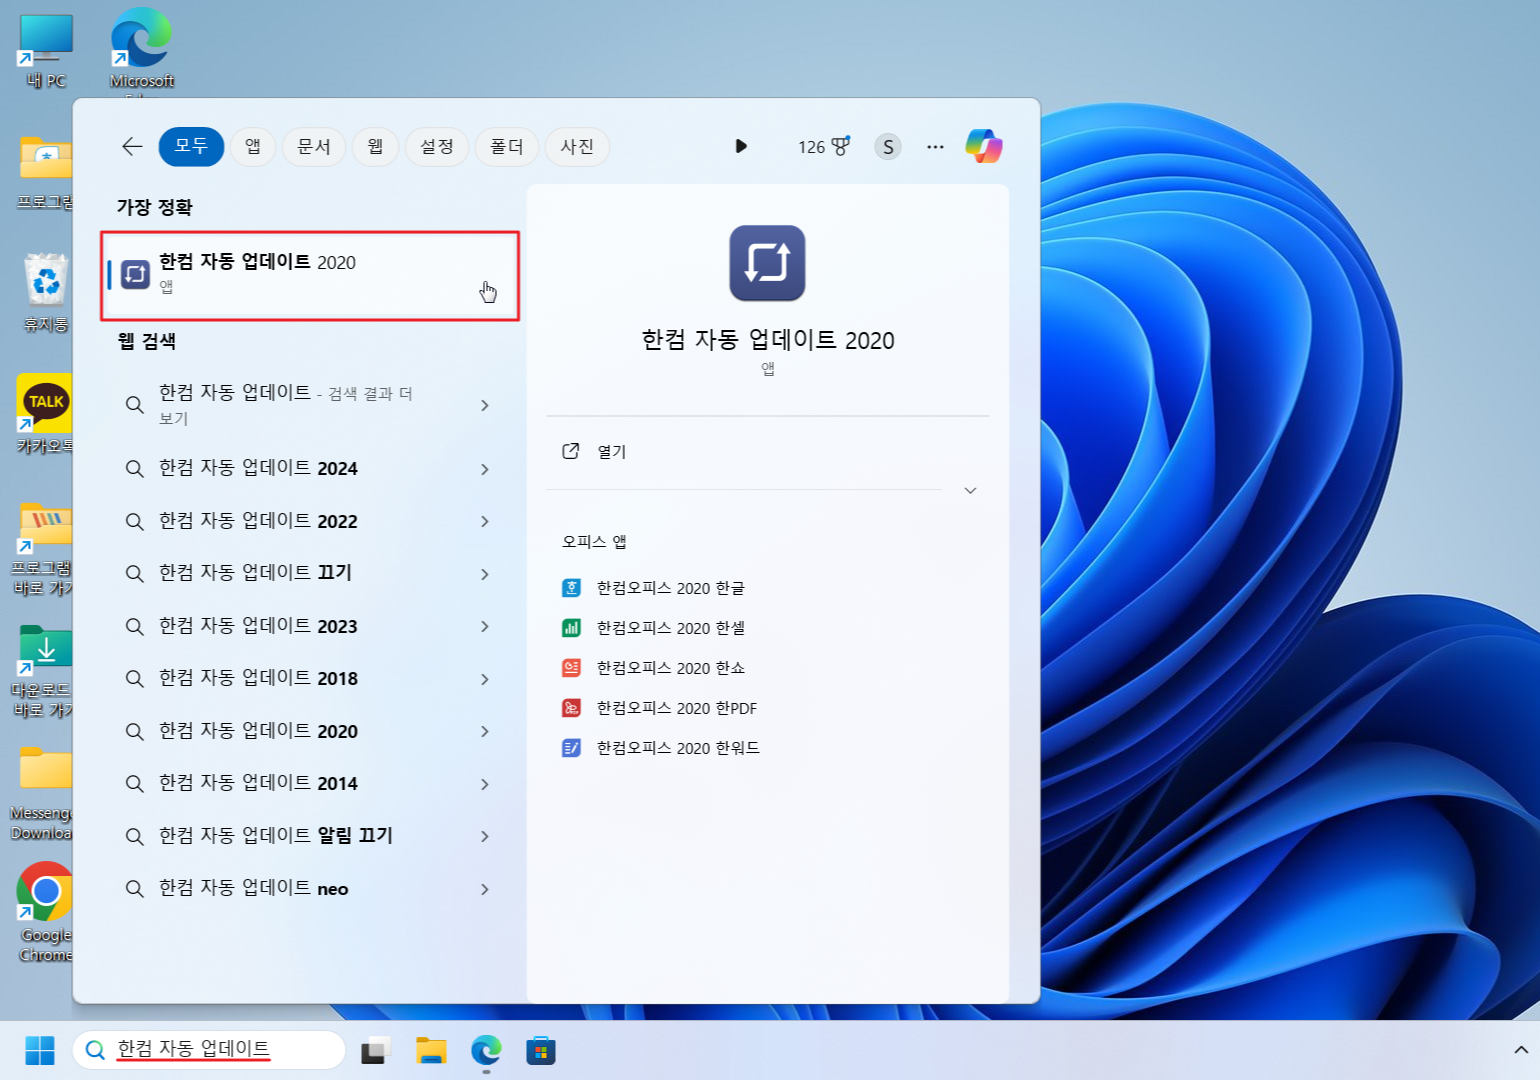Select the 휴지통 recycle bin icon
1540x1080 pixels.
[45, 293]
